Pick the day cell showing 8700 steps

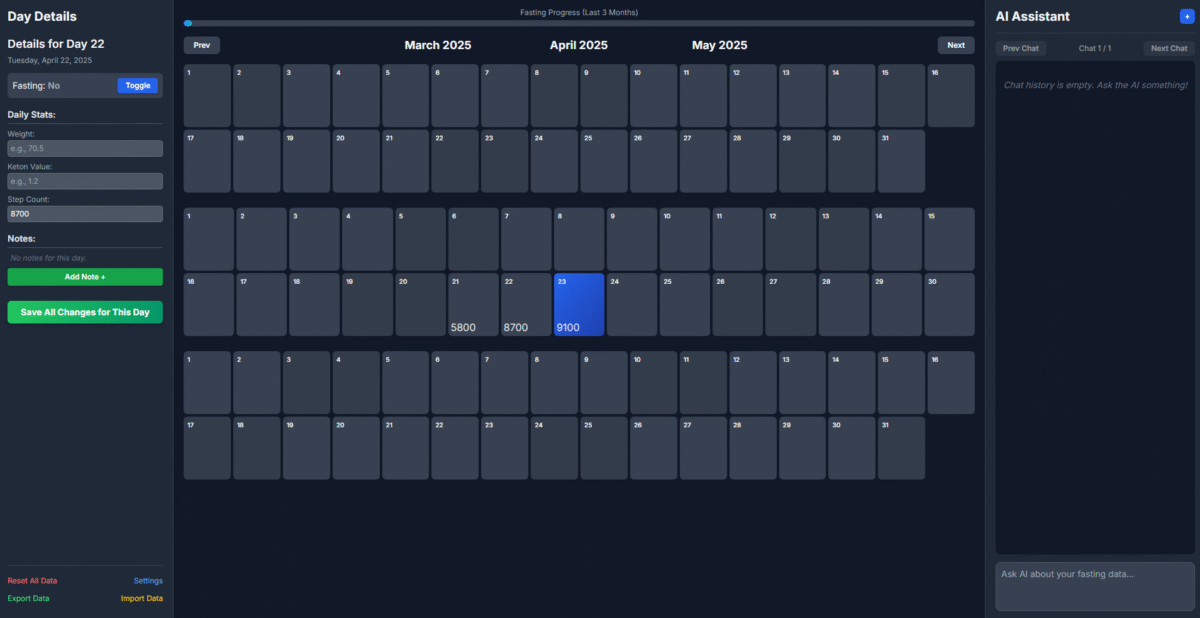[526, 304]
